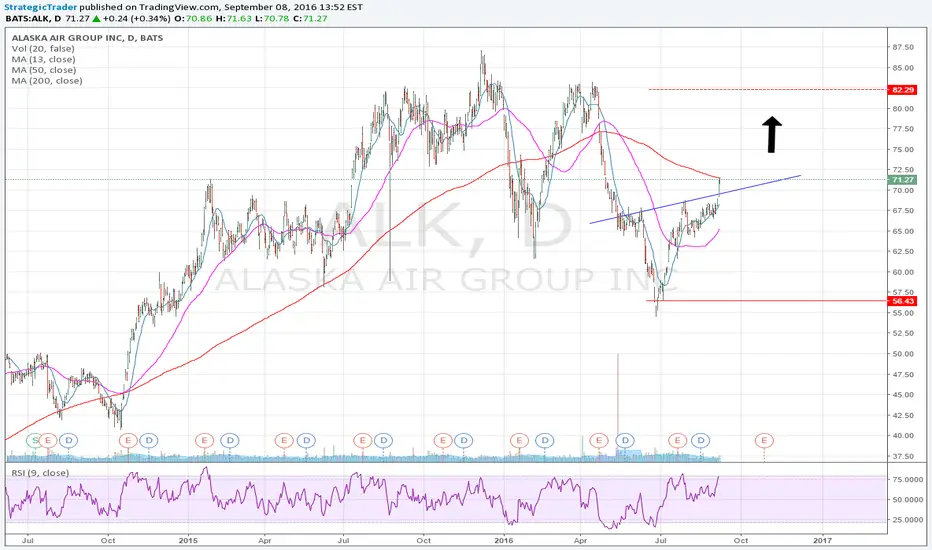Click the 87.50 price axis label
This screenshot has width=932, height=550.
(902, 47)
